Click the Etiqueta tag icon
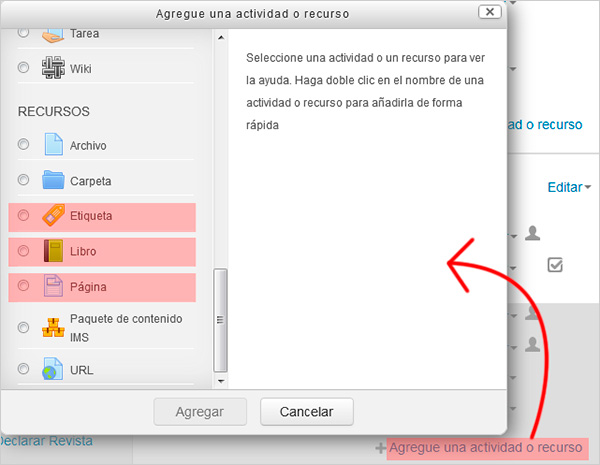 point(53,216)
